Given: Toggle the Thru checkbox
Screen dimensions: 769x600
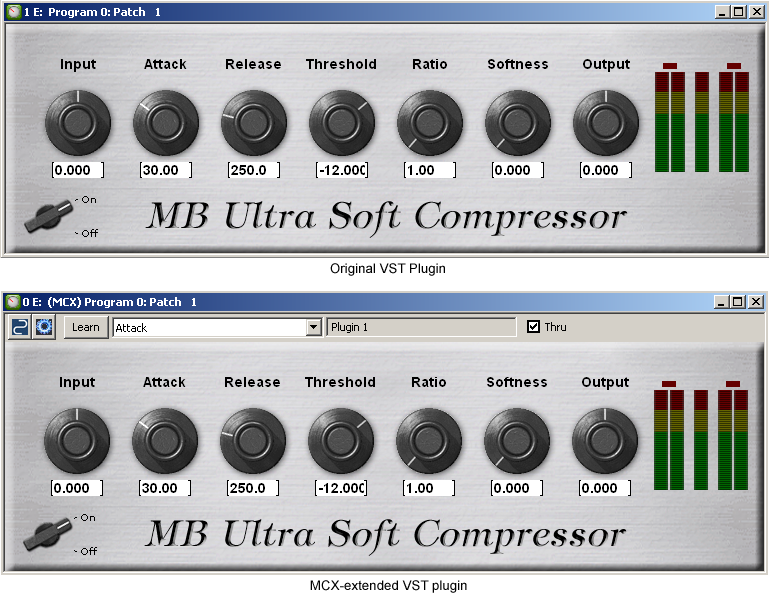Looking at the screenshot, I should click(533, 327).
